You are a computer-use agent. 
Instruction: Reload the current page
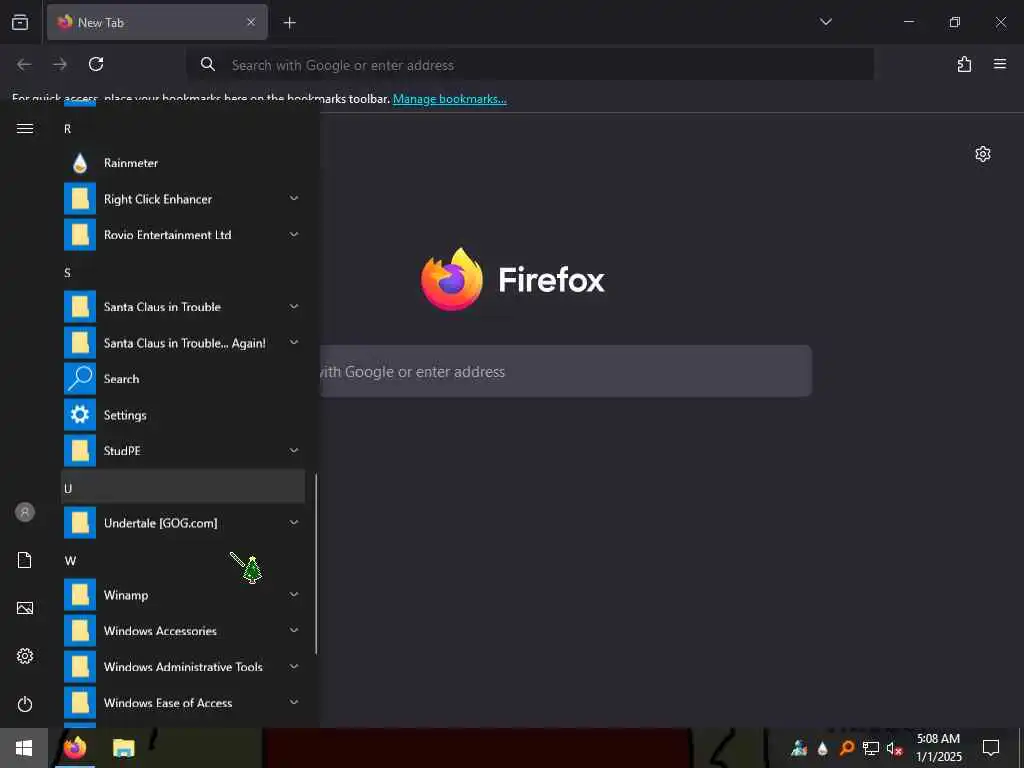point(96,64)
